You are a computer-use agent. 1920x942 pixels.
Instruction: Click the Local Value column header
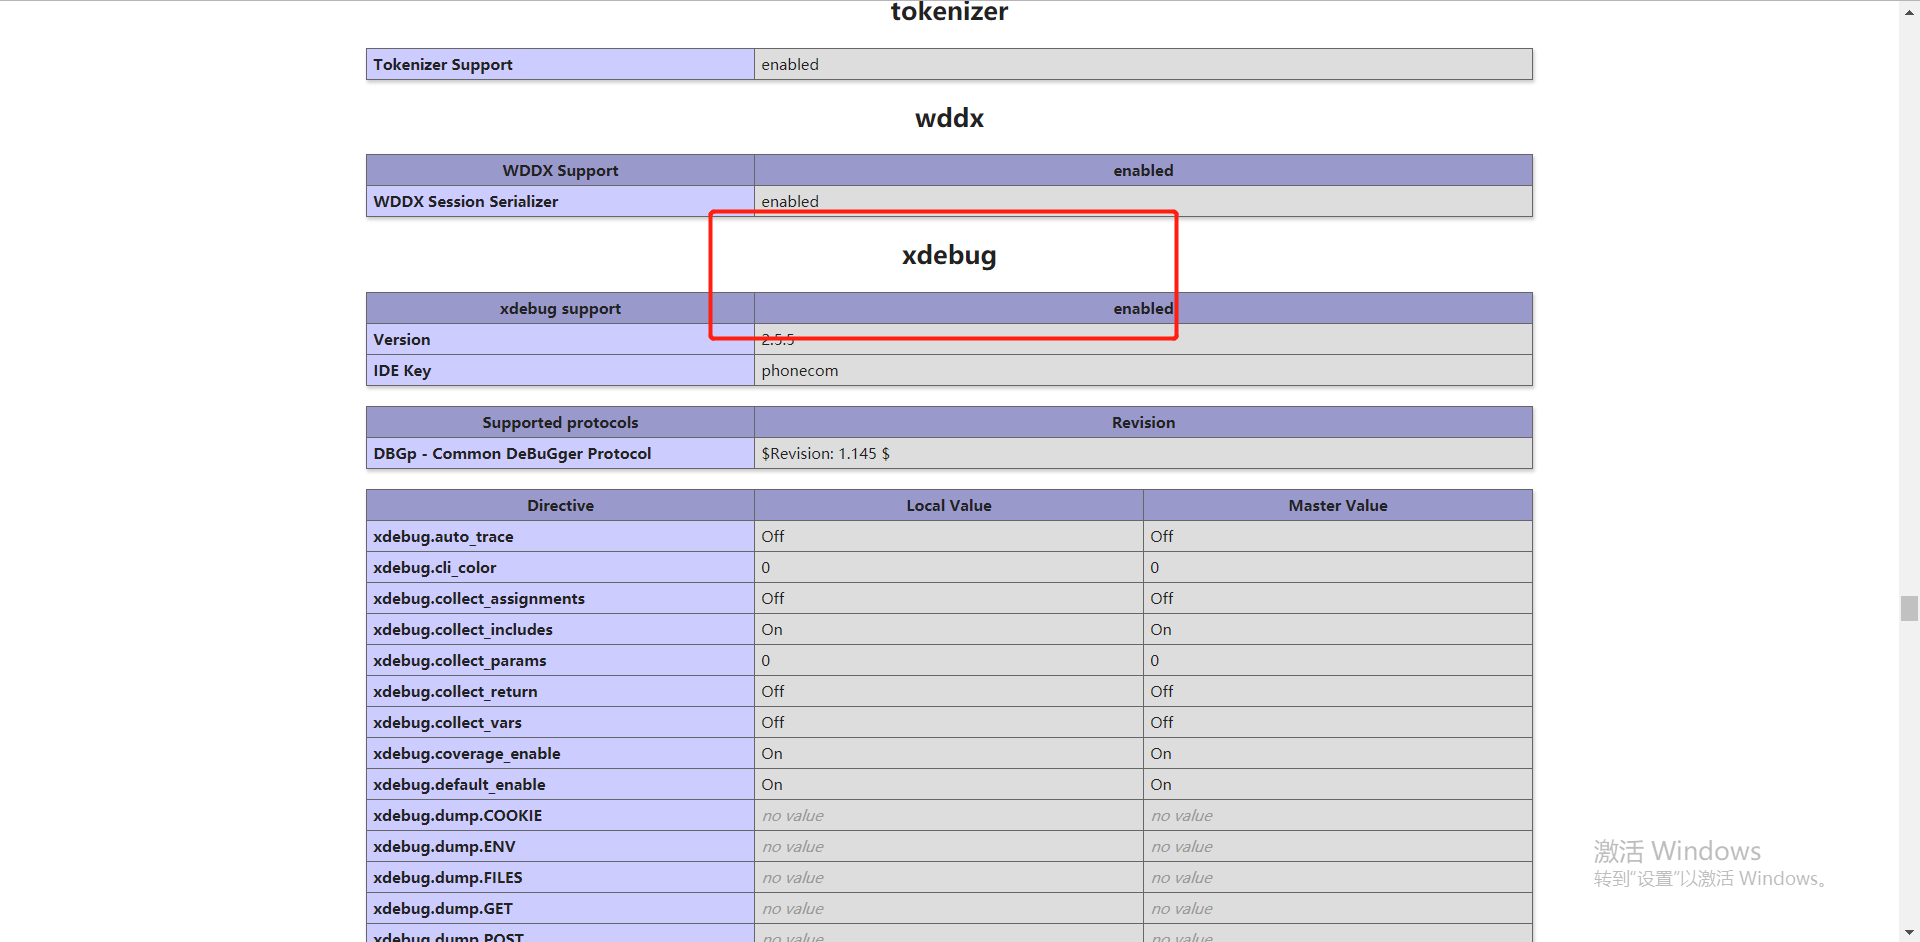[x=949, y=505]
